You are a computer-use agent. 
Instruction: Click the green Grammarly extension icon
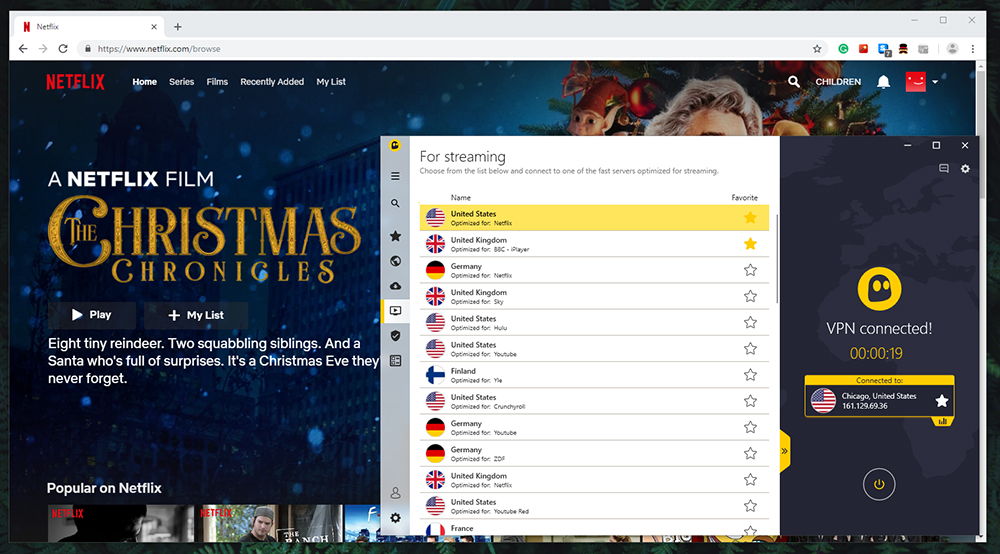click(843, 48)
